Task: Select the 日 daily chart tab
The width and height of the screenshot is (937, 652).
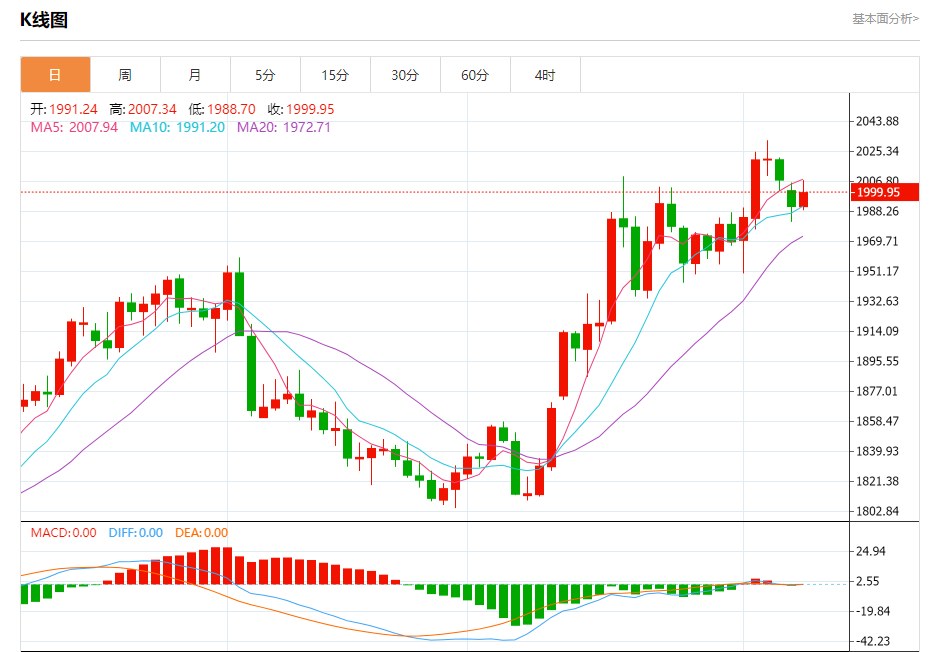Action: point(55,75)
